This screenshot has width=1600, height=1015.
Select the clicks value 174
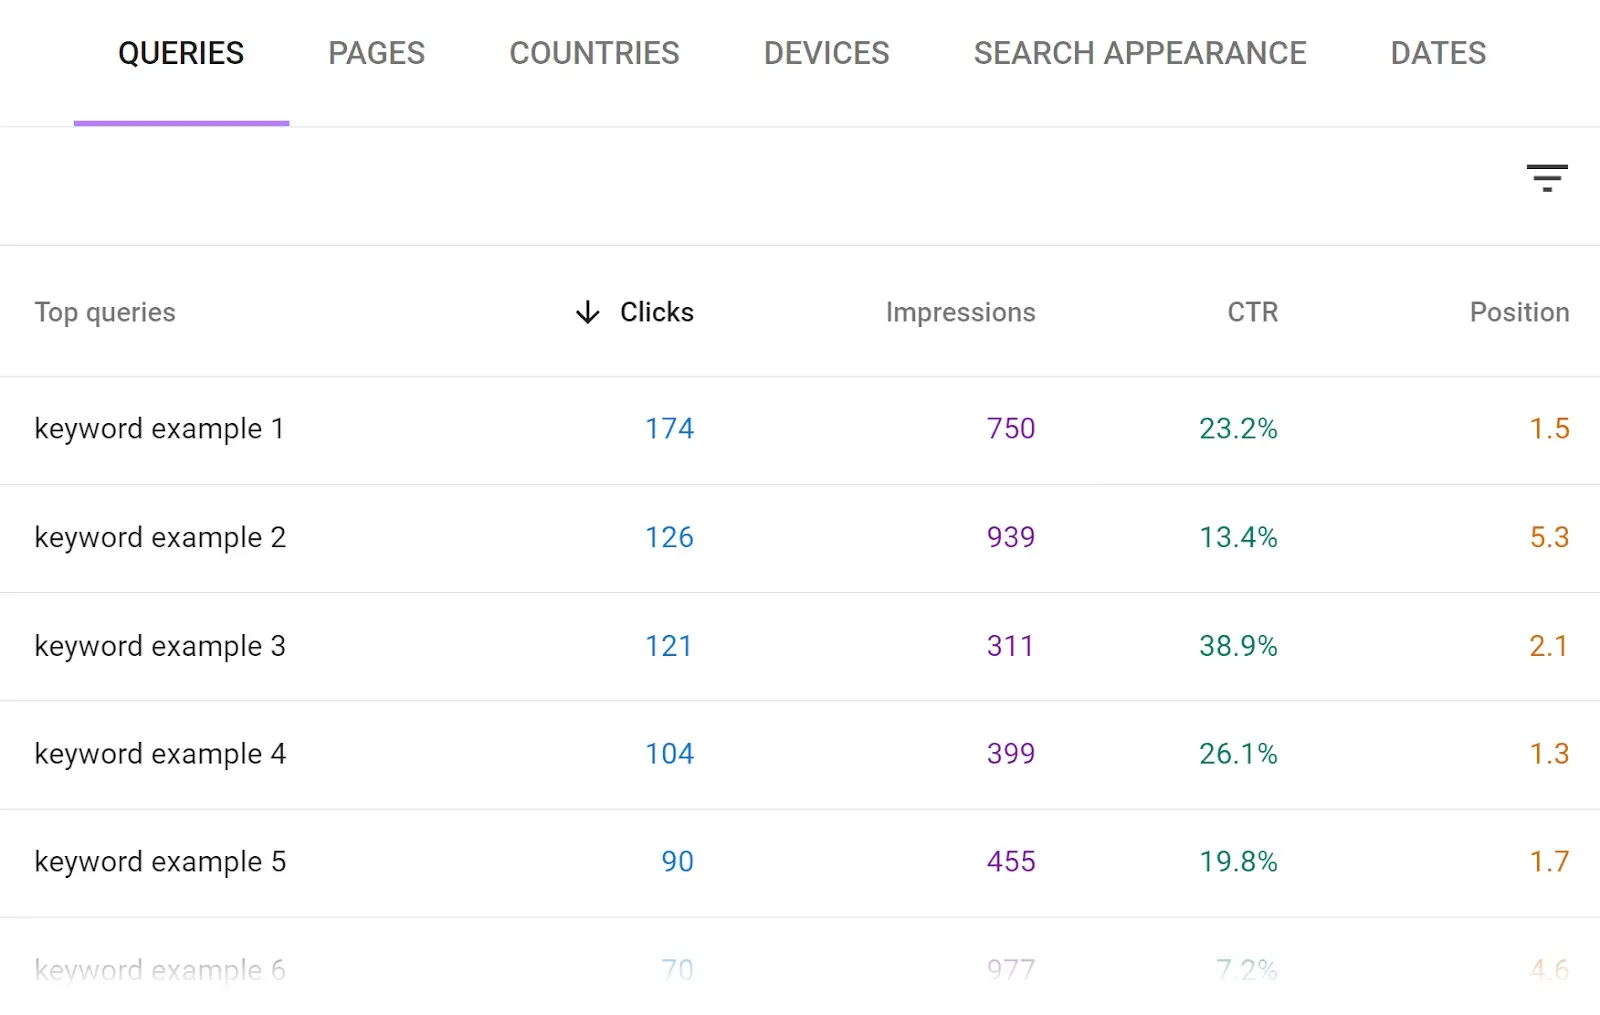668,429
